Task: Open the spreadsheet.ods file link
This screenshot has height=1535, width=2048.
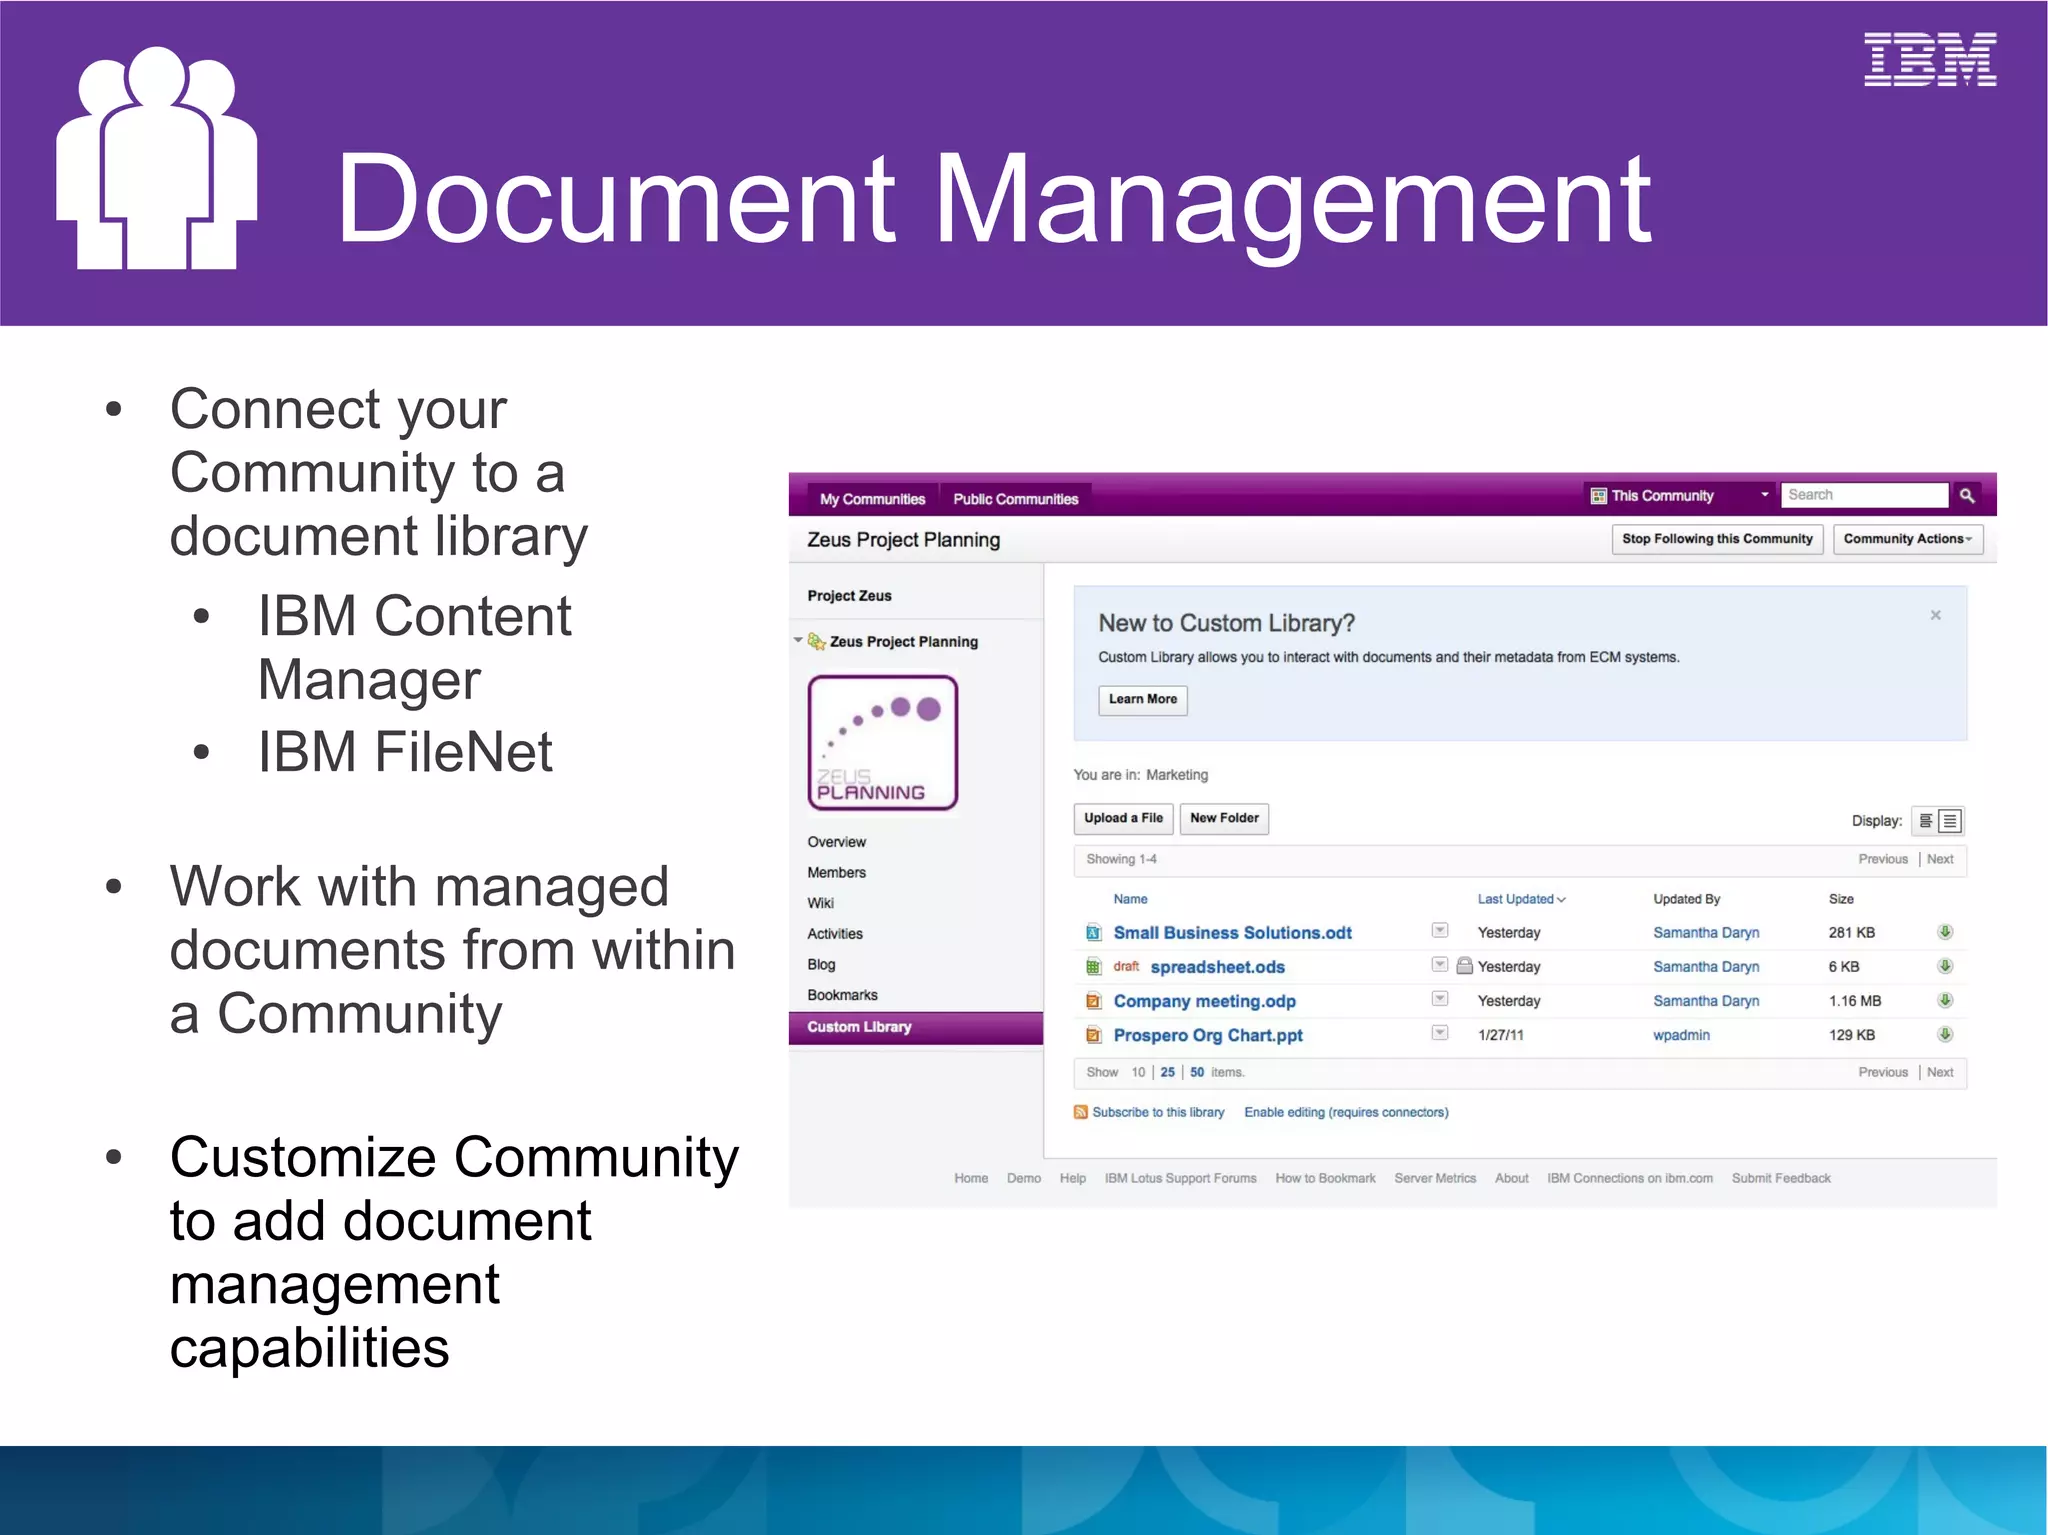Action: coord(1217,967)
